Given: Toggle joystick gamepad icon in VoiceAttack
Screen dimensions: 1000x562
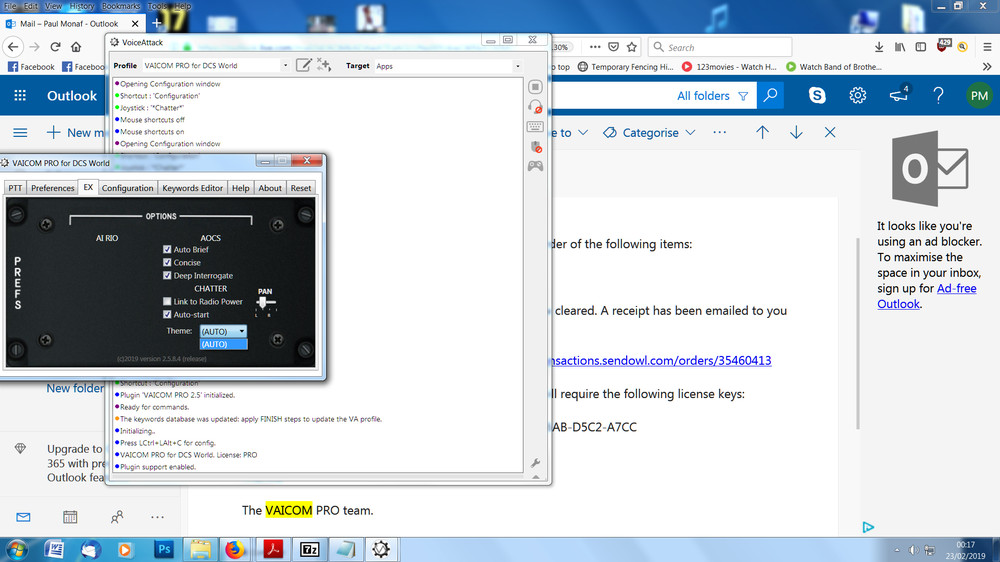Looking at the screenshot, I should (535, 166).
